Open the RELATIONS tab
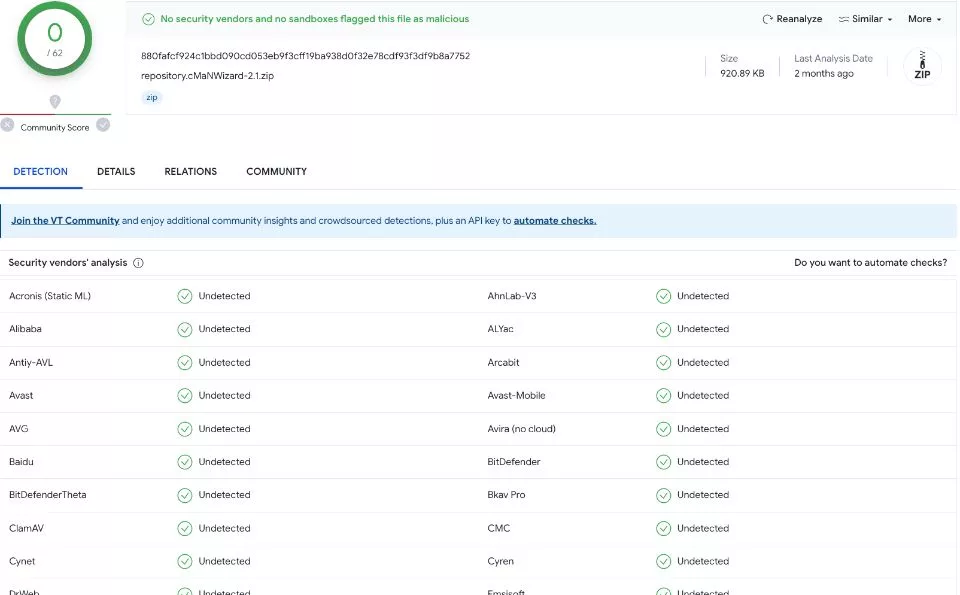The height and width of the screenshot is (595, 960). point(190,171)
